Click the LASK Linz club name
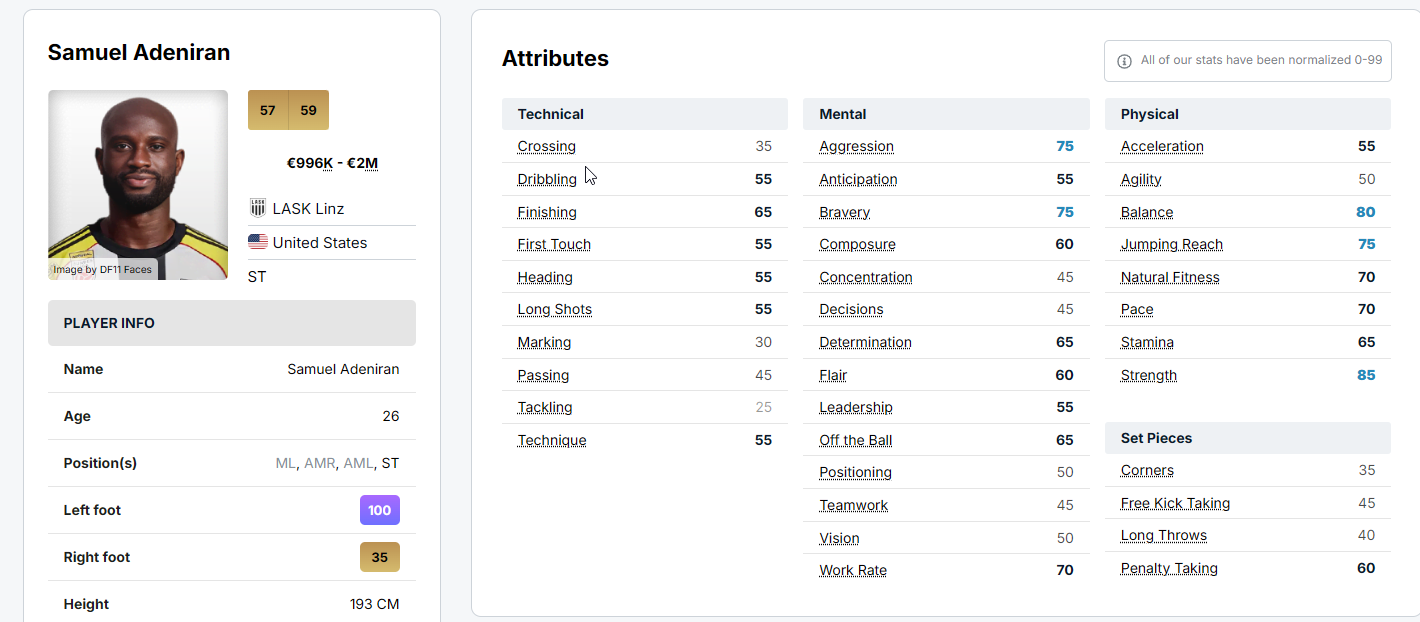 (308, 209)
